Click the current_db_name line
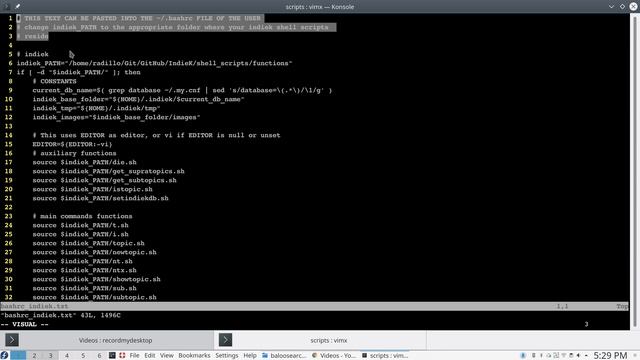The width and height of the screenshot is (640, 360). (182, 90)
